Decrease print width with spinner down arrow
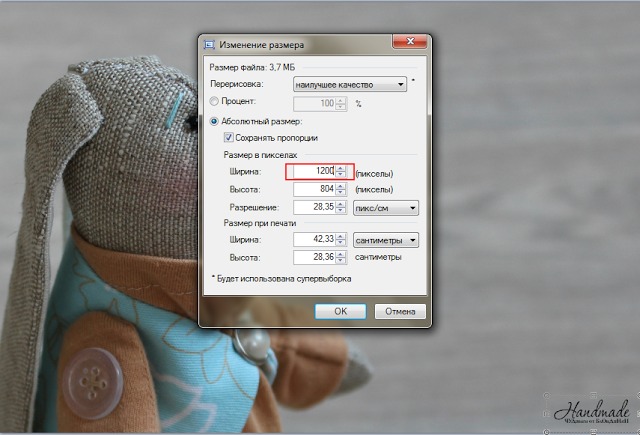The image size is (640, 435). pyautogui.click(x=341, y=244)
